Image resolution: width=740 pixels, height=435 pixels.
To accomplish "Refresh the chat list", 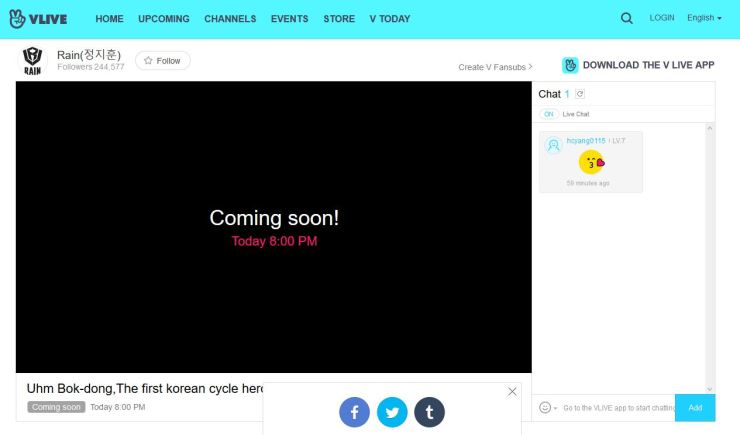I will click(580, 94).
